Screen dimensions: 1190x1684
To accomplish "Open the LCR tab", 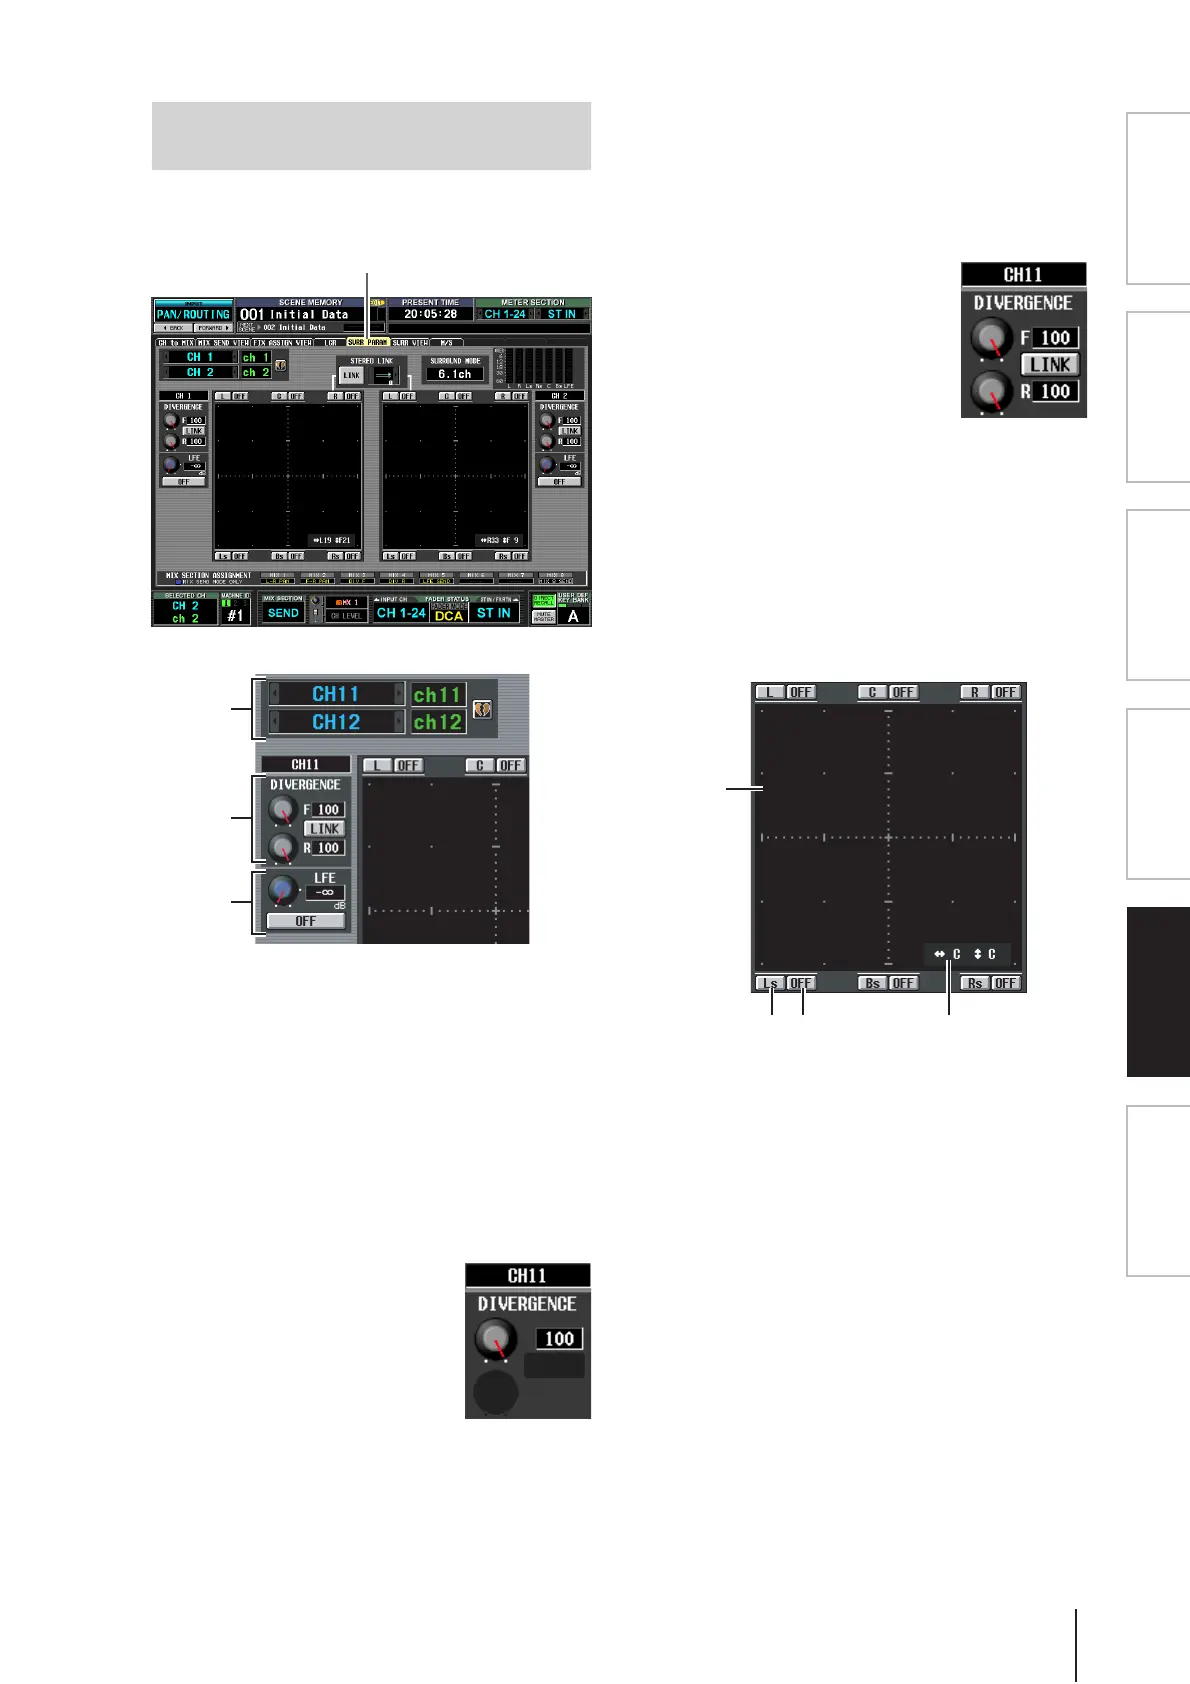I will coord(330,343).
